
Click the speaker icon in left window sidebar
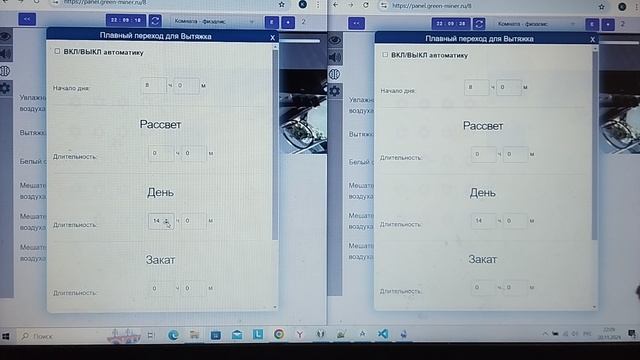pyautogui.click(x=6, y=53)
